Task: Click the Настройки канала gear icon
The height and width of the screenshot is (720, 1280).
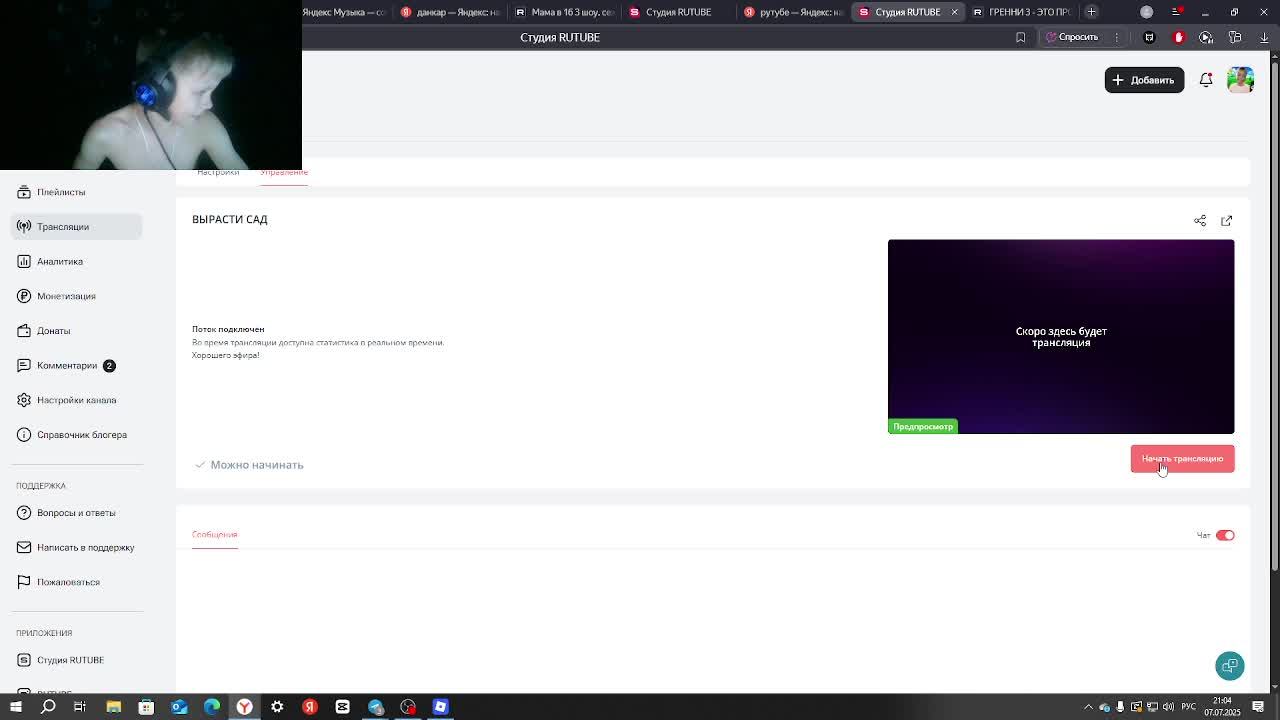Action: point(24,400)
